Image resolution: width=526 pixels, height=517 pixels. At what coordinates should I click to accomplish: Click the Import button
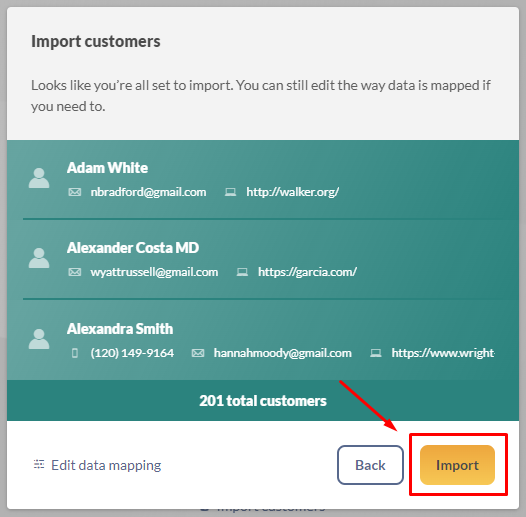point(457,465)
